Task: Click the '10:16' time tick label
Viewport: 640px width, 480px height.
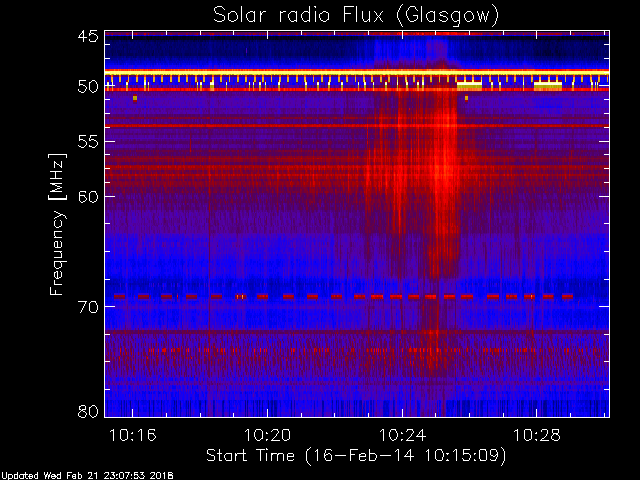Action: (x=133, y=435)
